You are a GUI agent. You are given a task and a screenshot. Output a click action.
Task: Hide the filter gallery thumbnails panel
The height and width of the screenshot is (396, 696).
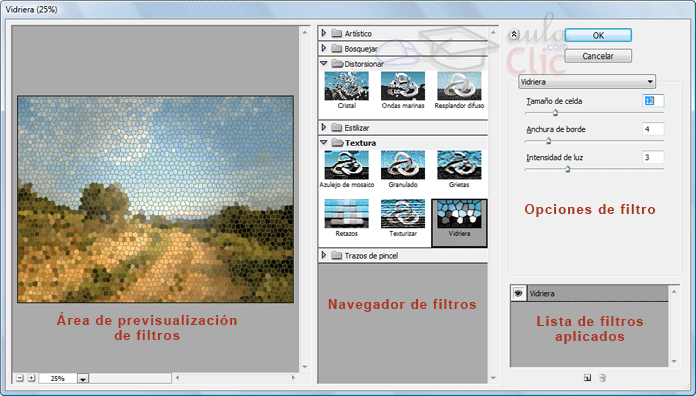pos(514,34)
